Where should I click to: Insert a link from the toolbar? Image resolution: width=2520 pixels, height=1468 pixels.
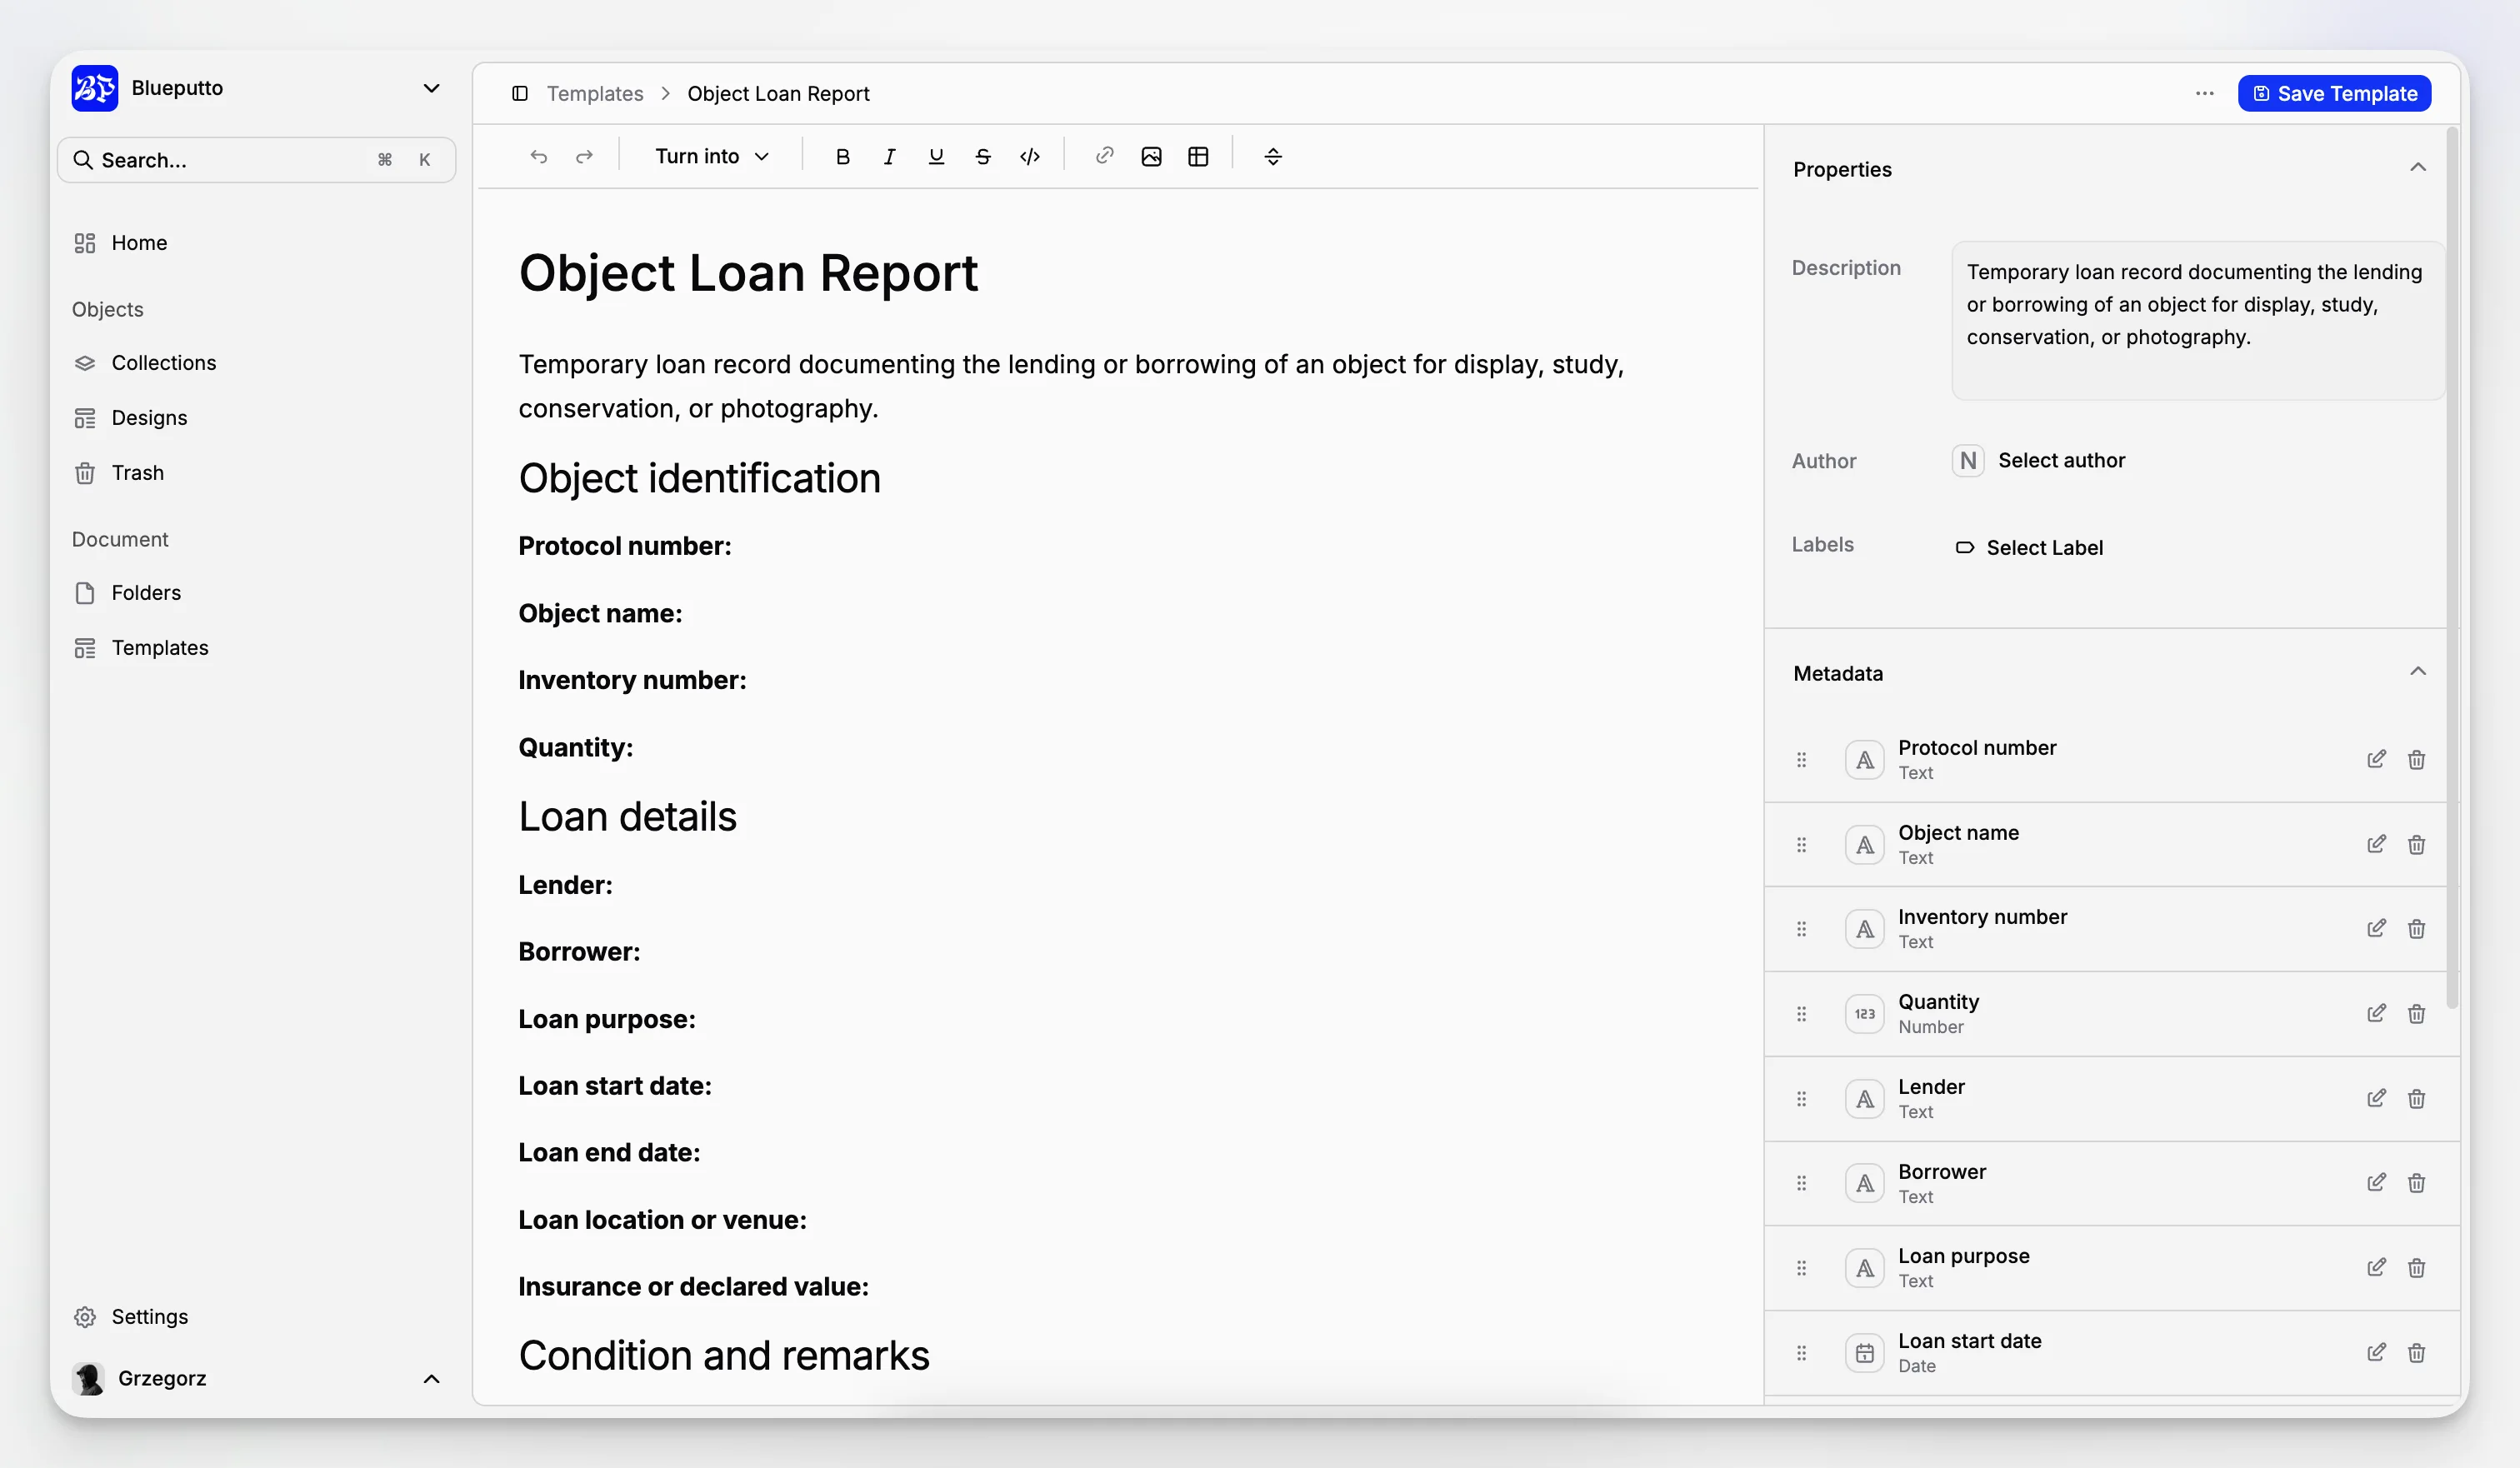(x=1104, y=156)
